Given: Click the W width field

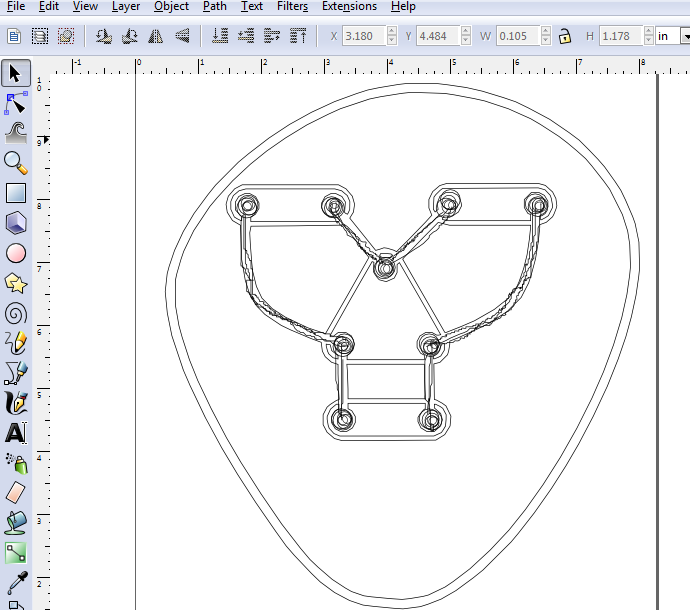Looking at the screenshot, I should (518, 36).
